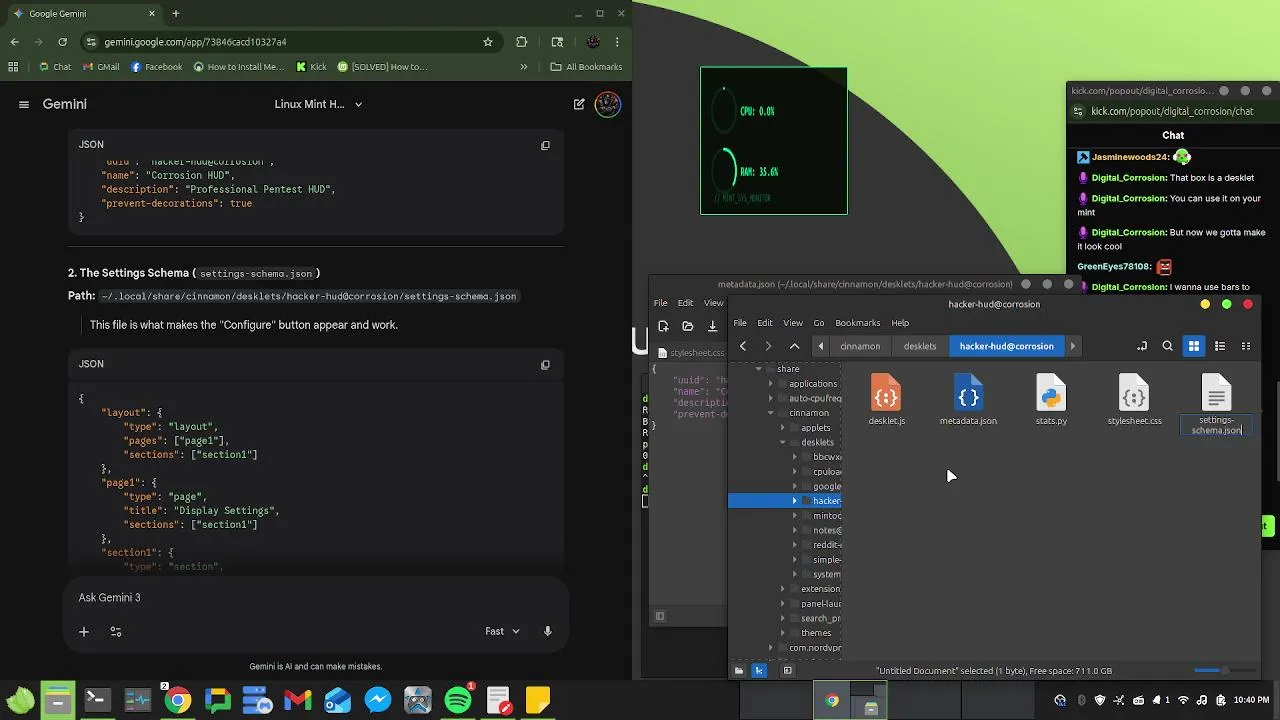Click New document icon in text editor

(663, 326)
